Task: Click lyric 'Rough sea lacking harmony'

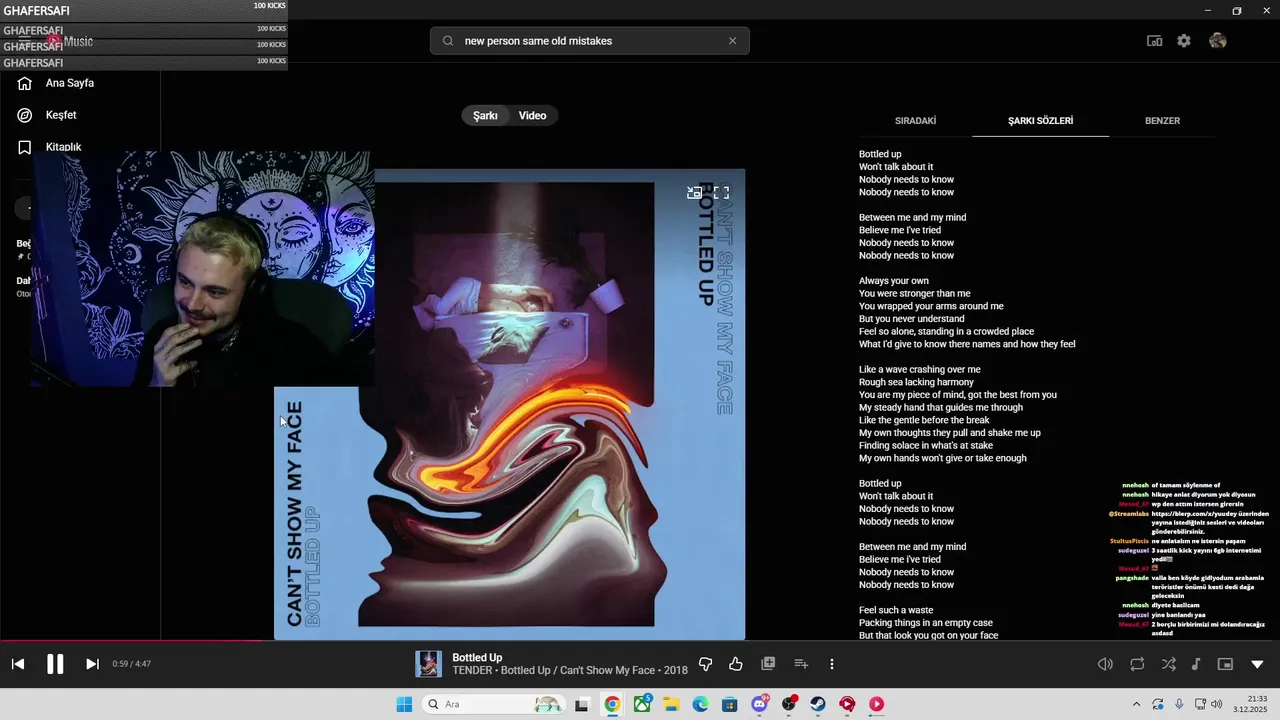Action: [916, 382]
